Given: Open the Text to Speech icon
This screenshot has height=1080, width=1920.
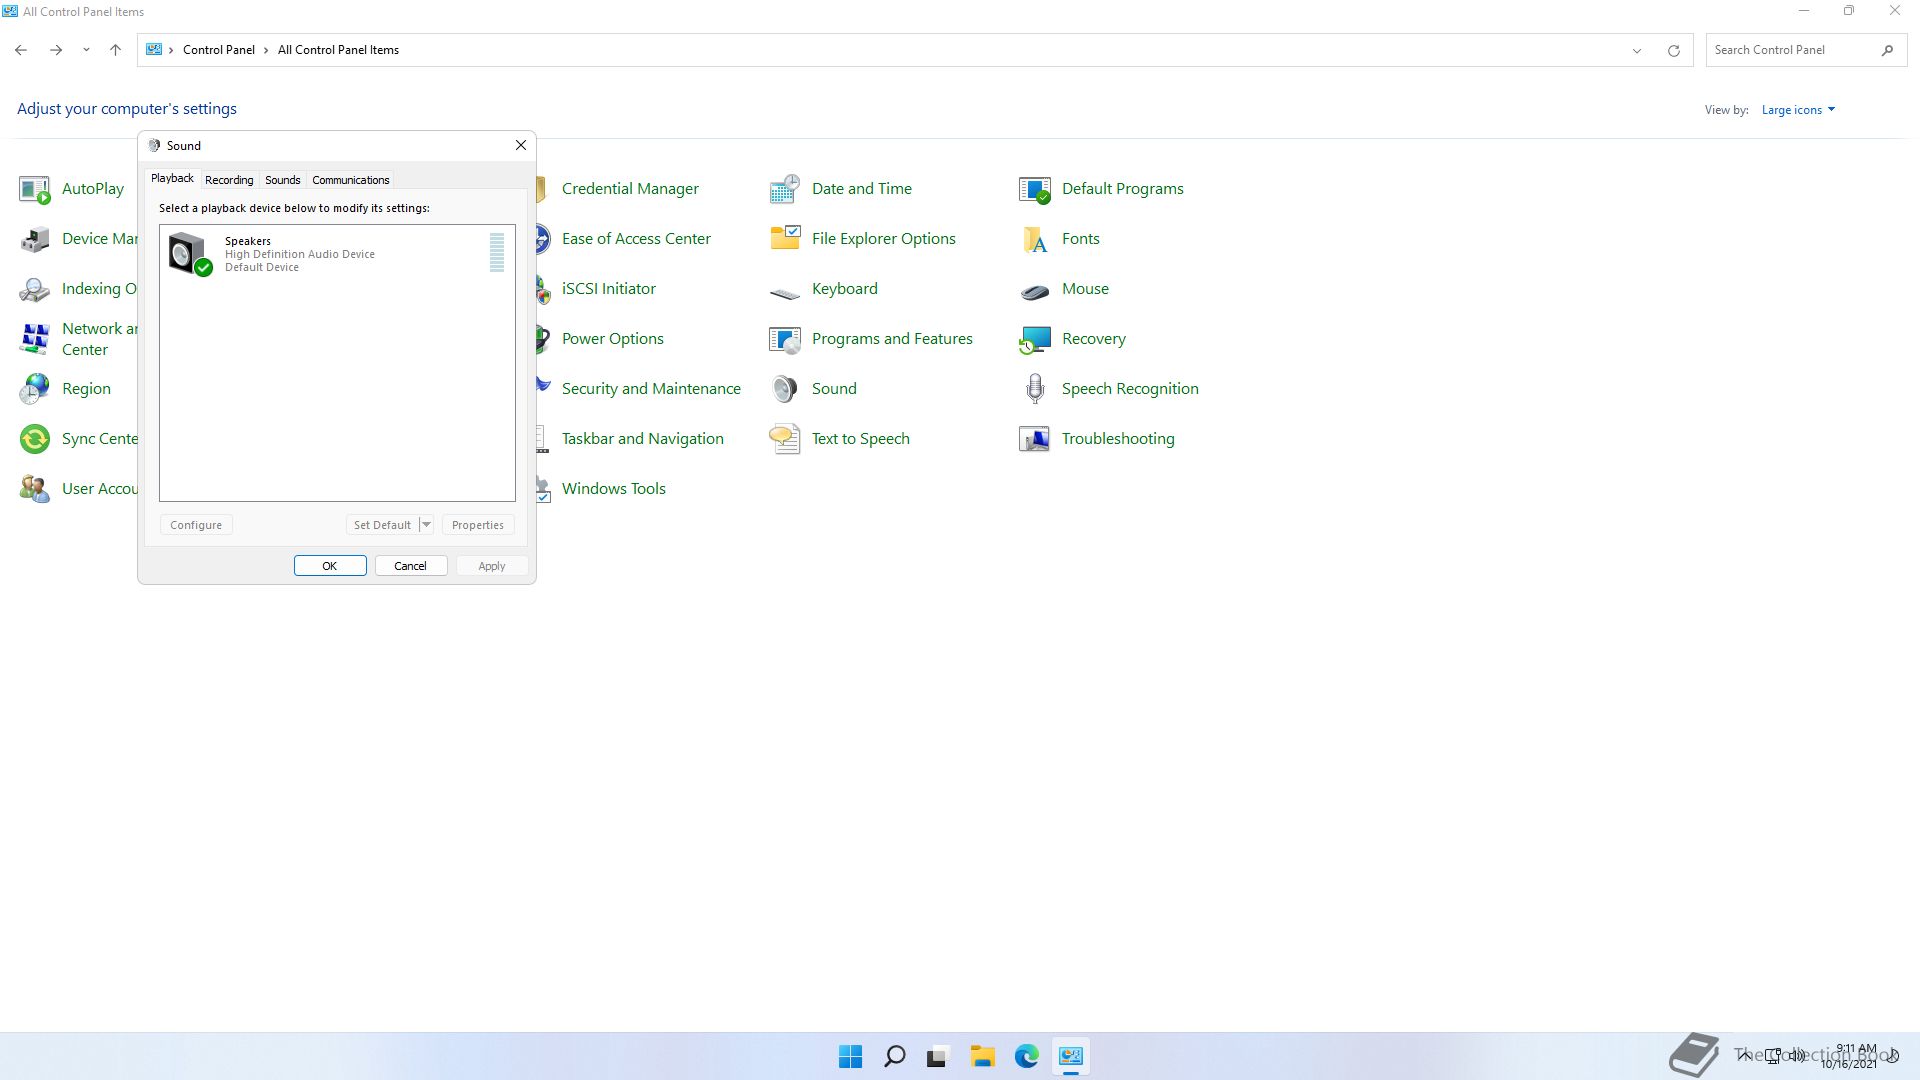Looking at the screenshot, I should click(784, 439).
